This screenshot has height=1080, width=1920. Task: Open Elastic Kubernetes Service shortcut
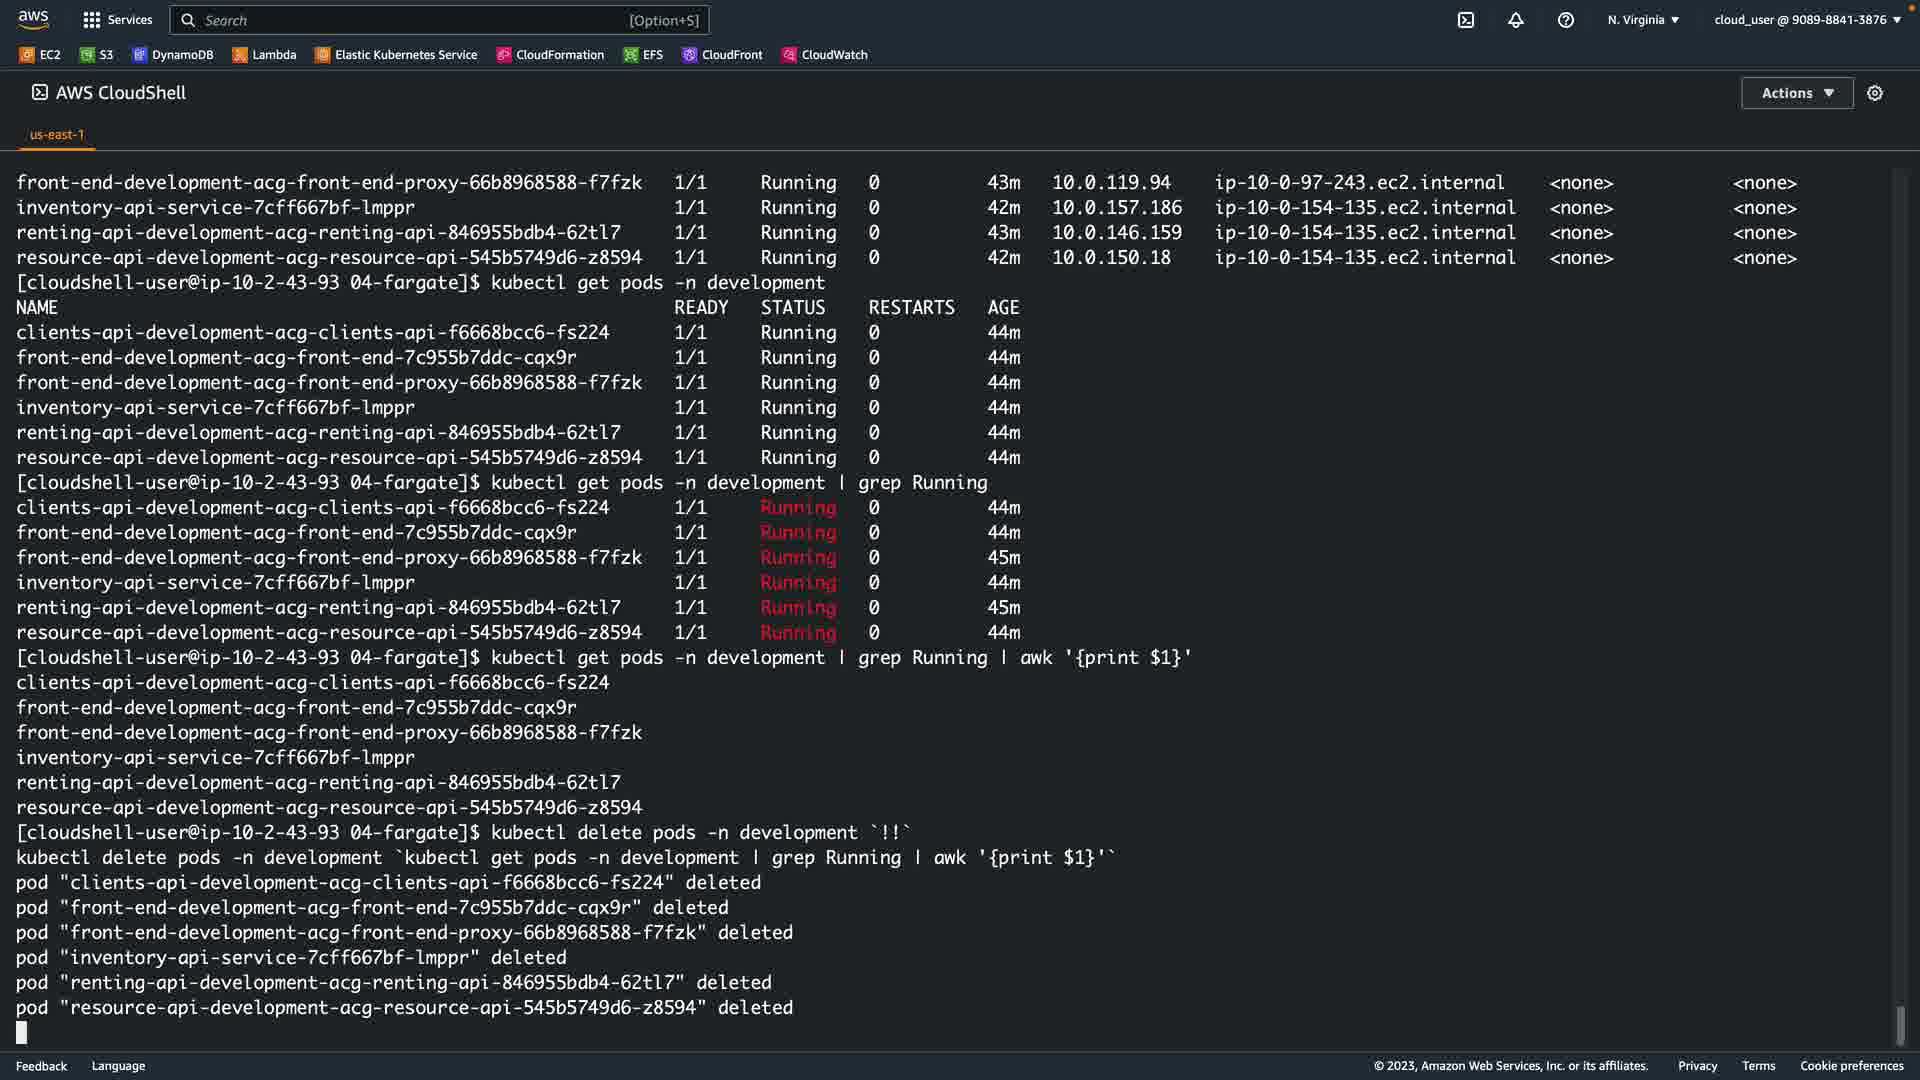[396, 55]
